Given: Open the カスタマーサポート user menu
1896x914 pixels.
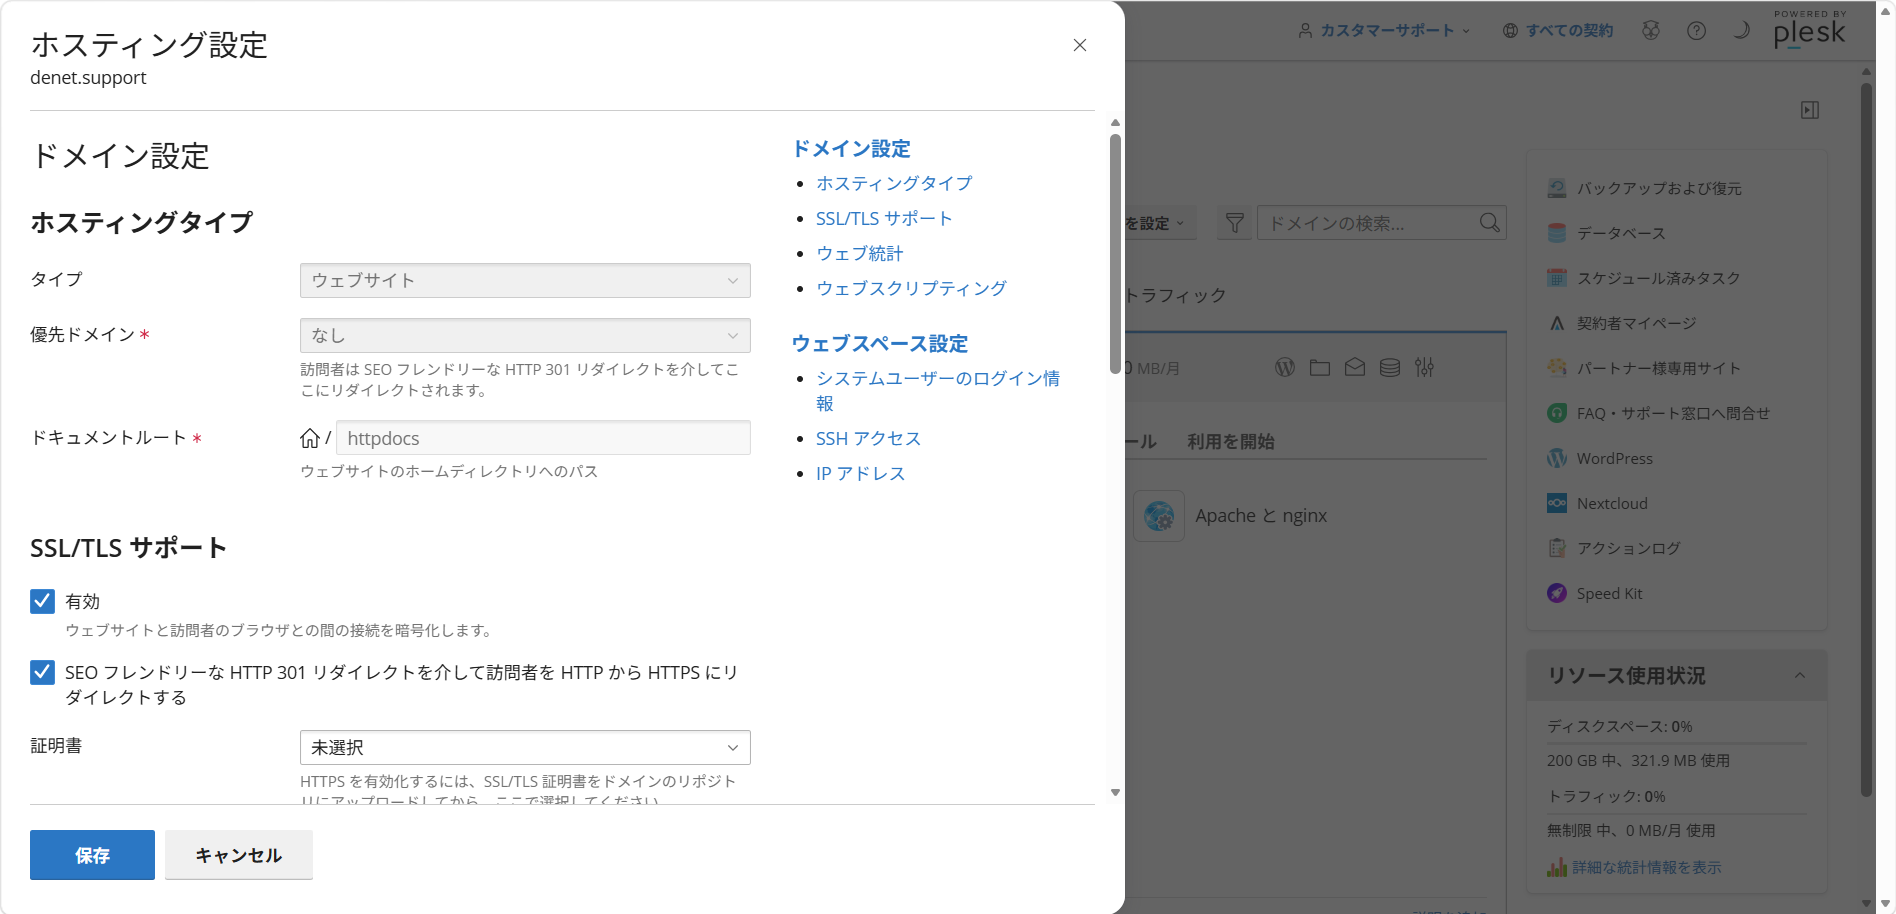Looking at the screenshot, I should tap(1385, 30).
